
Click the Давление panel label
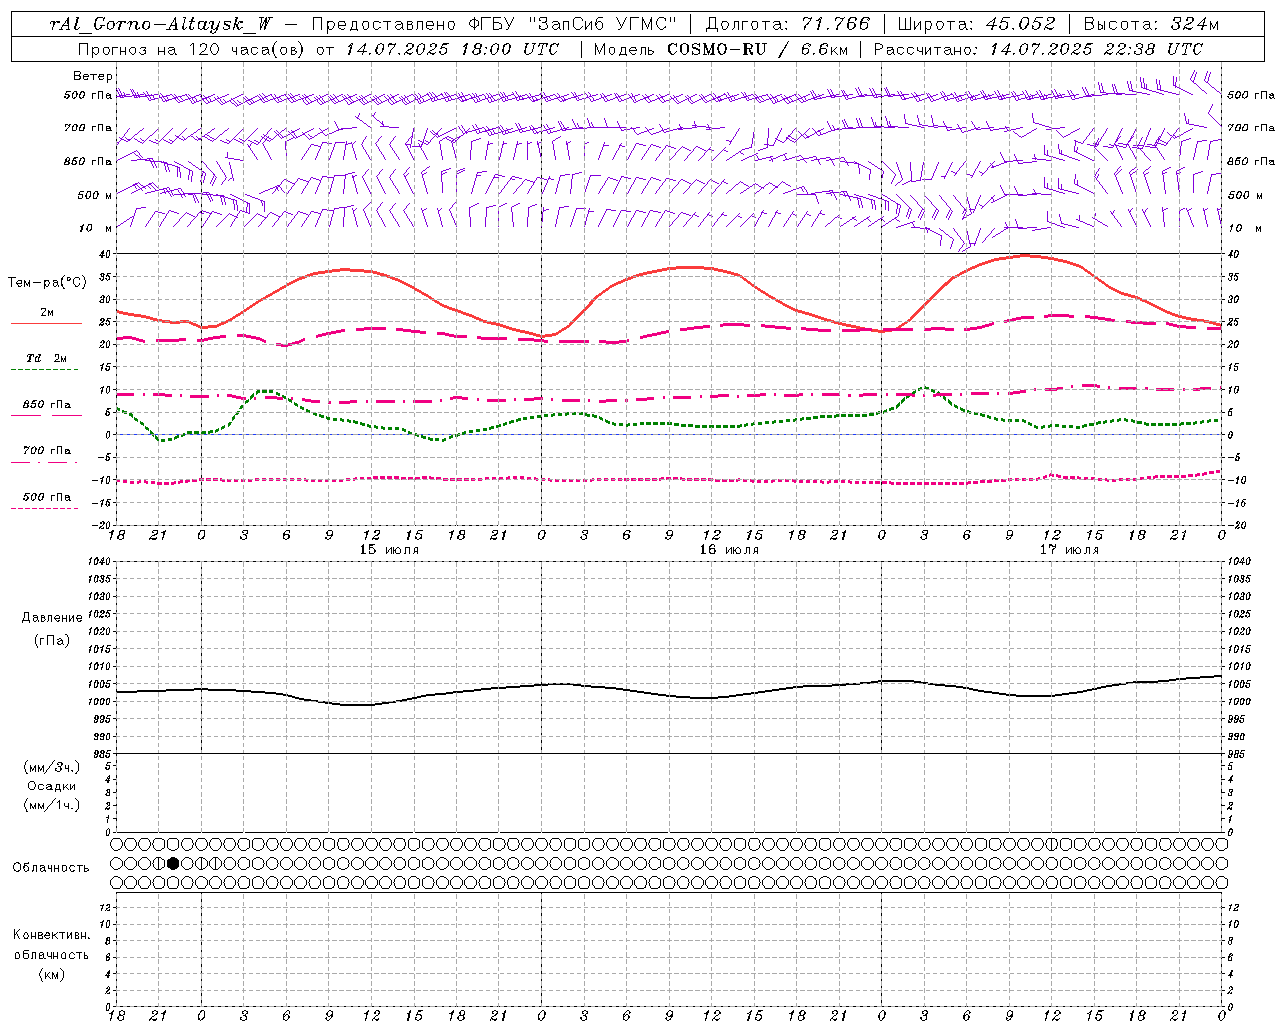pos(51,618)
